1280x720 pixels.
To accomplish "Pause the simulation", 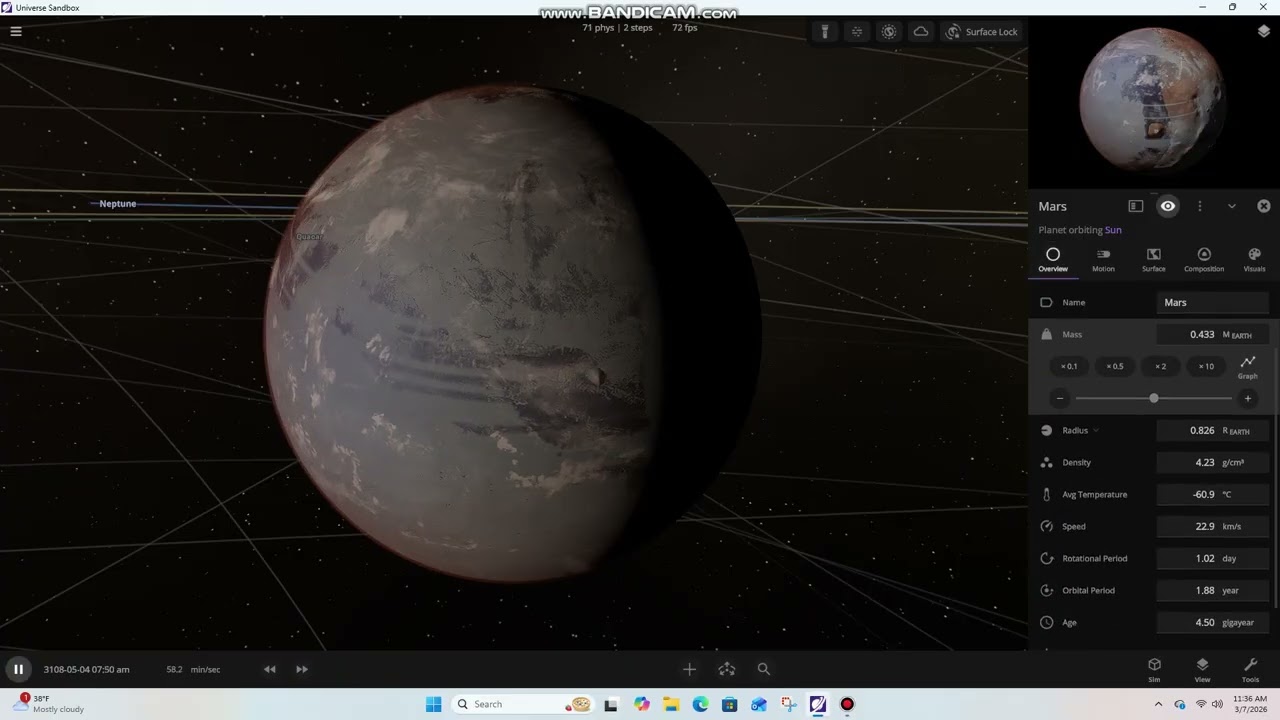I will 18,669.
